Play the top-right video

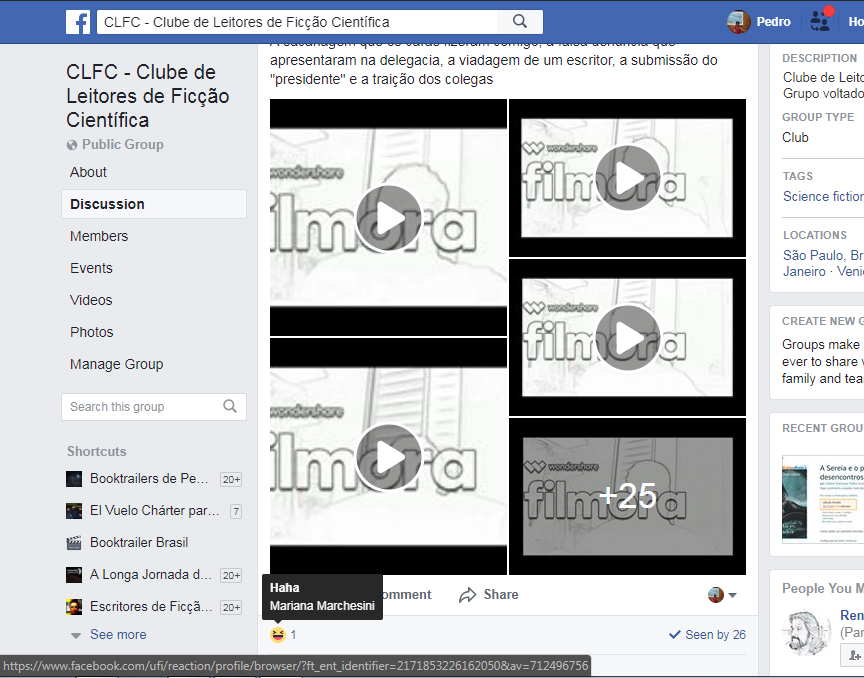(x=628, y=177)
